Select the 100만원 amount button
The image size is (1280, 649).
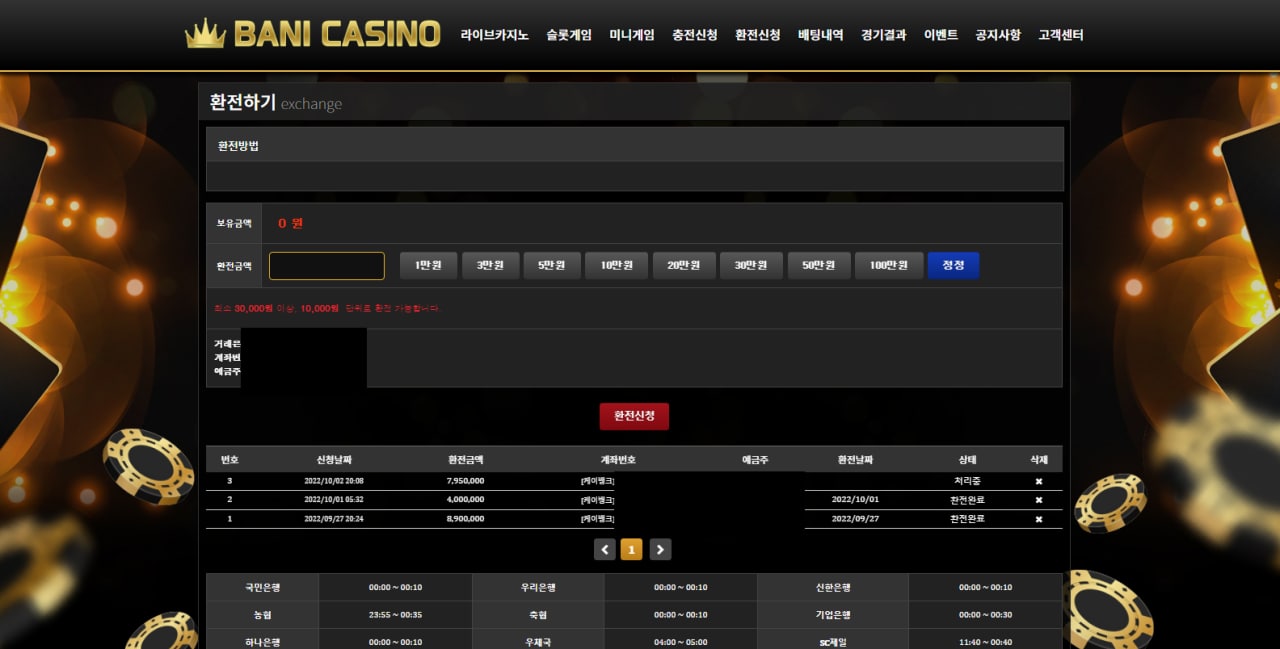888,266
